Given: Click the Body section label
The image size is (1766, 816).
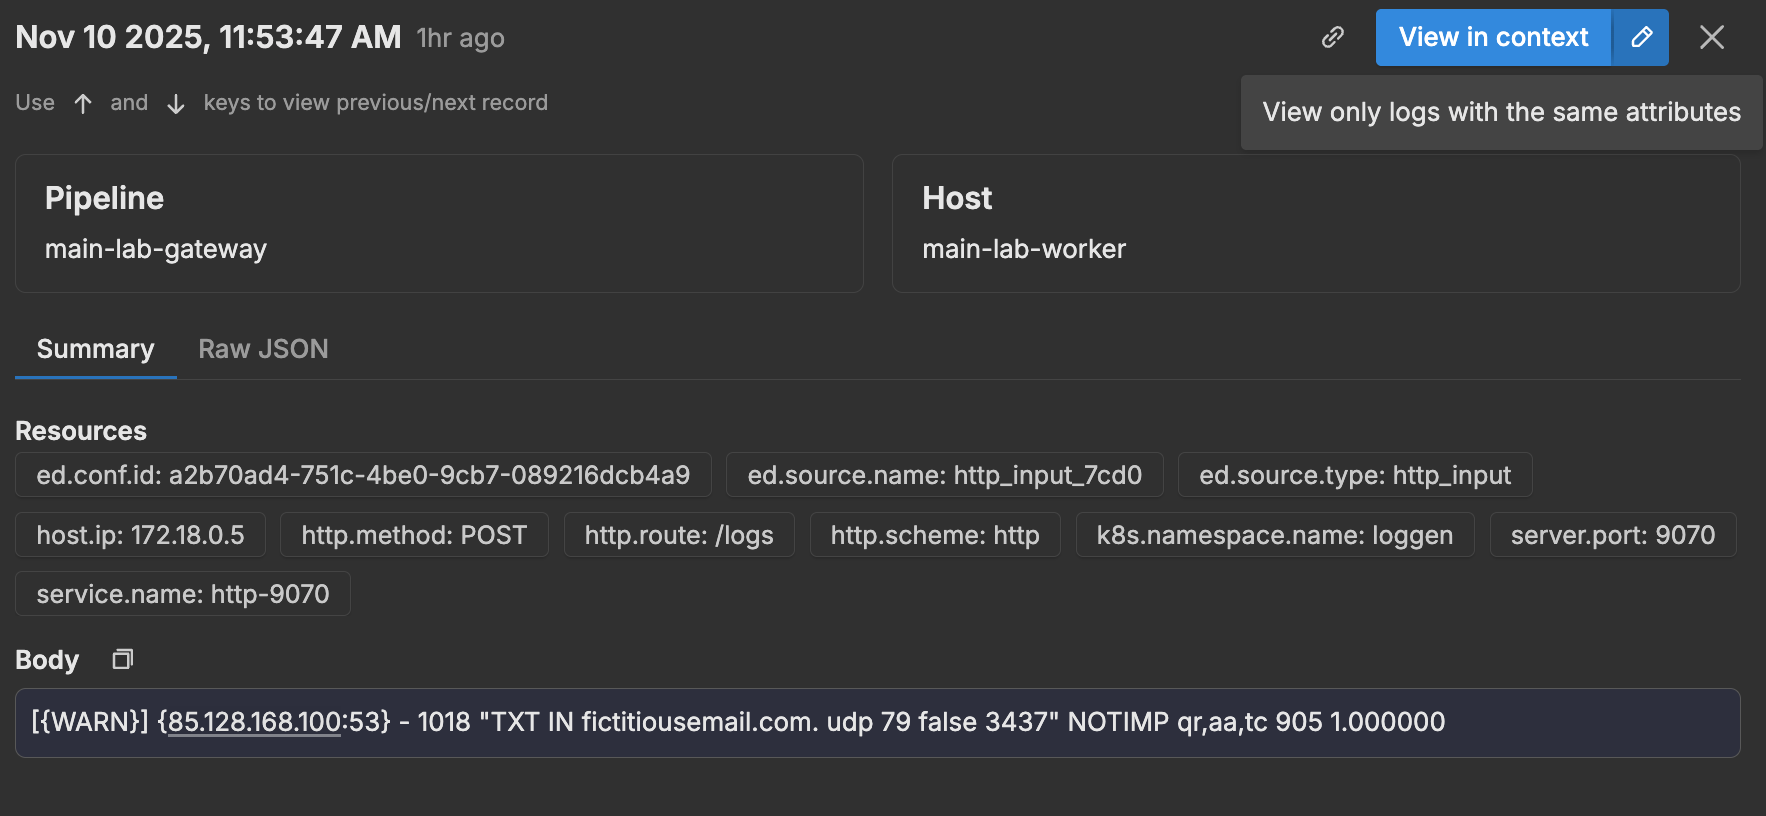Looking at the screenshot, I should coord(47,660).
